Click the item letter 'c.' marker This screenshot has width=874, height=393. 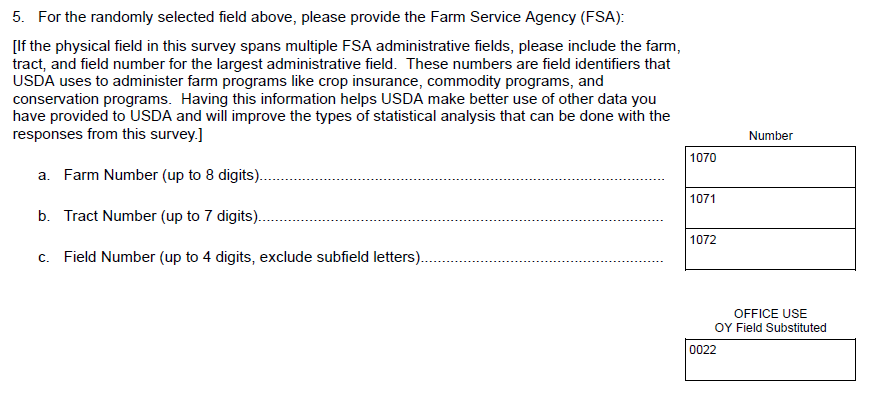click(44, 257)
